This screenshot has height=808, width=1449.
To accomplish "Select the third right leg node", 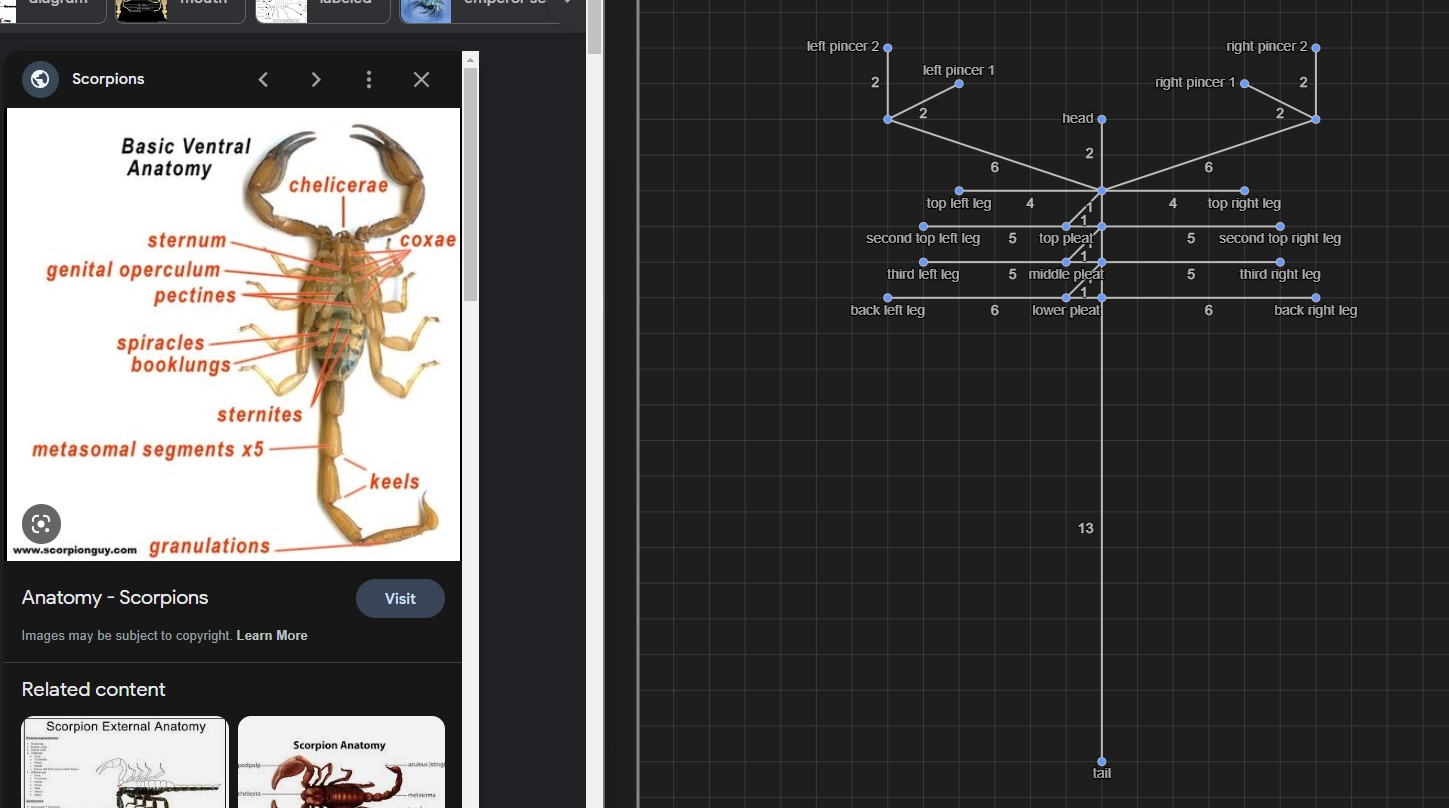I will point(1280,262).
